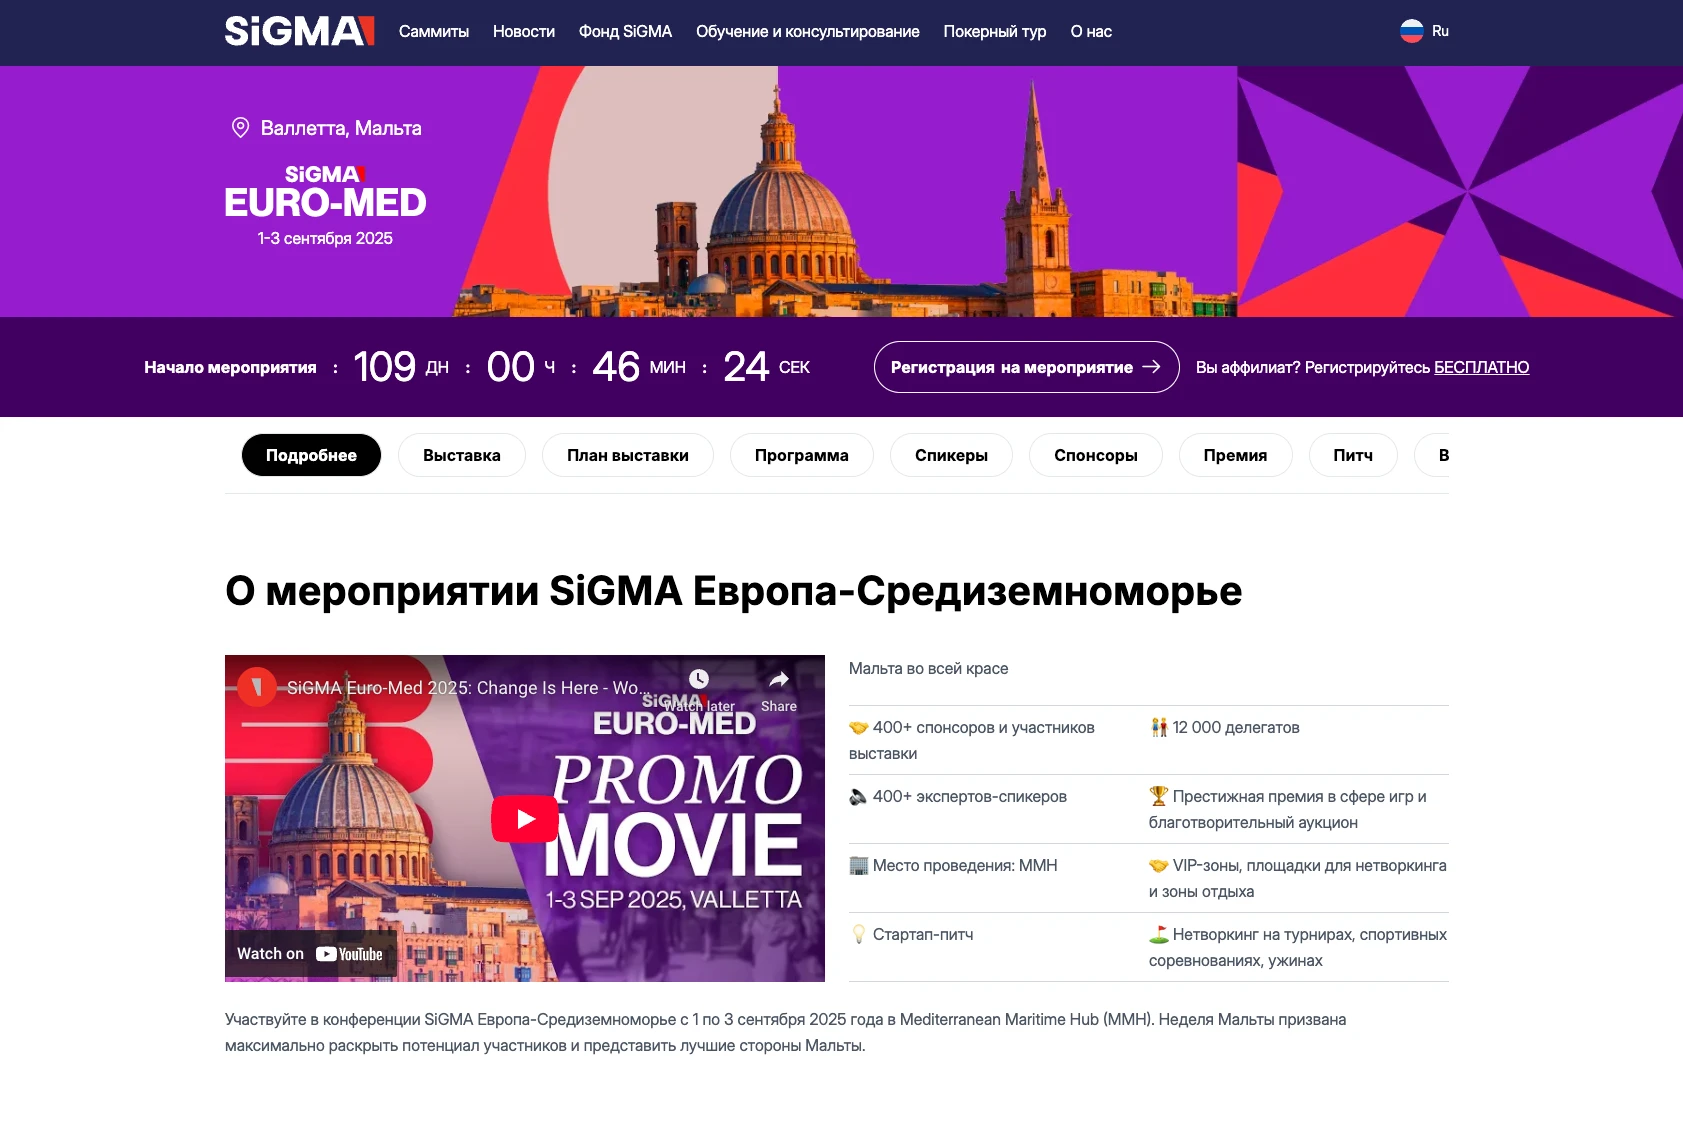
Task: Open the План выставки tab
Action: point(628,455)
